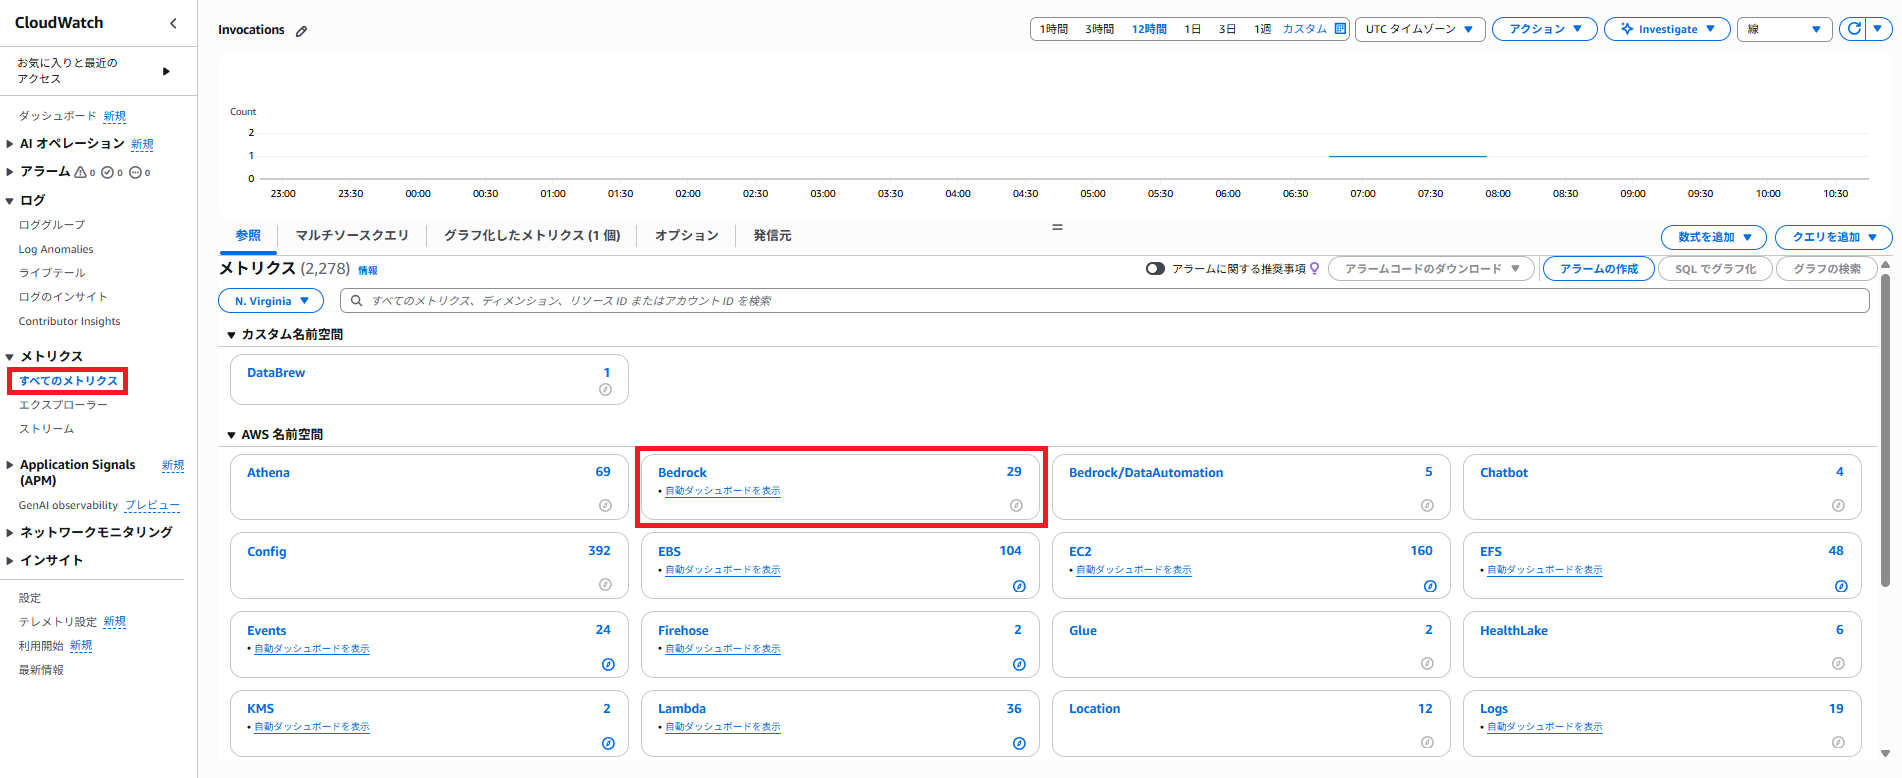Click the compass icon in Config card
This screenshot has width=1902, height=778.
[x=605, y=584]
